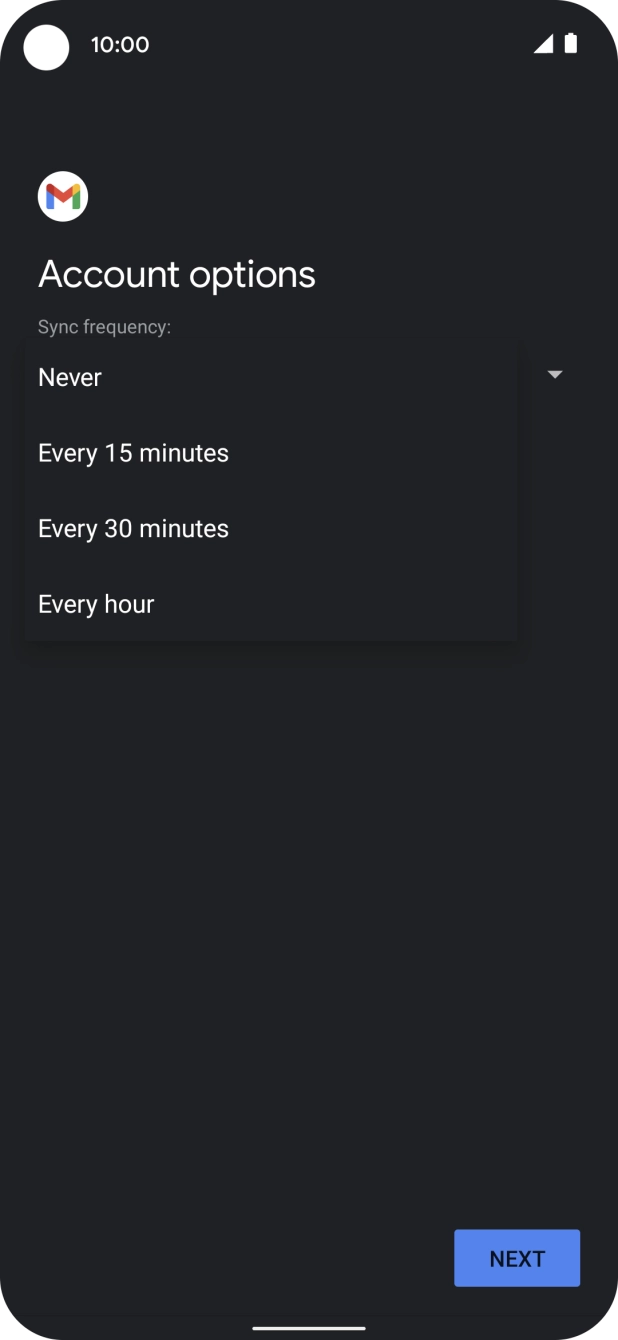This screenshot has height=1340, width=618.
Task: Select Every 15 minutes sync option
Action: click(133, 452)
